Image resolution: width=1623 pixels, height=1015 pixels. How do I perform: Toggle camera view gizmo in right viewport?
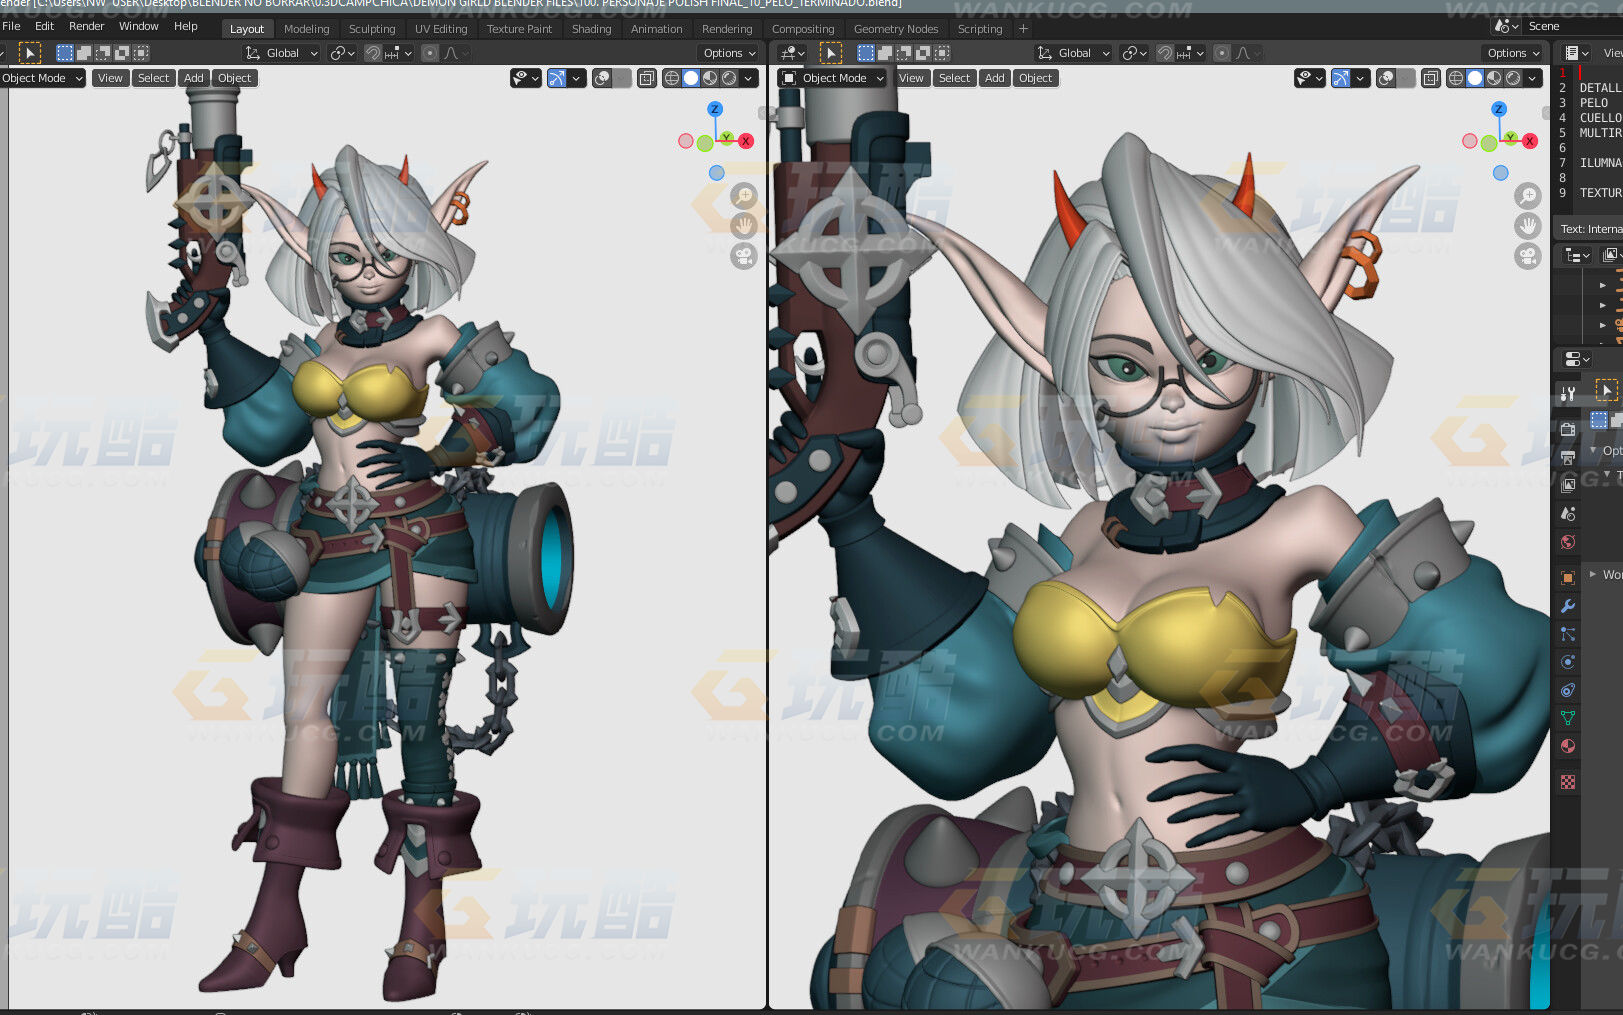(1527, 256)
